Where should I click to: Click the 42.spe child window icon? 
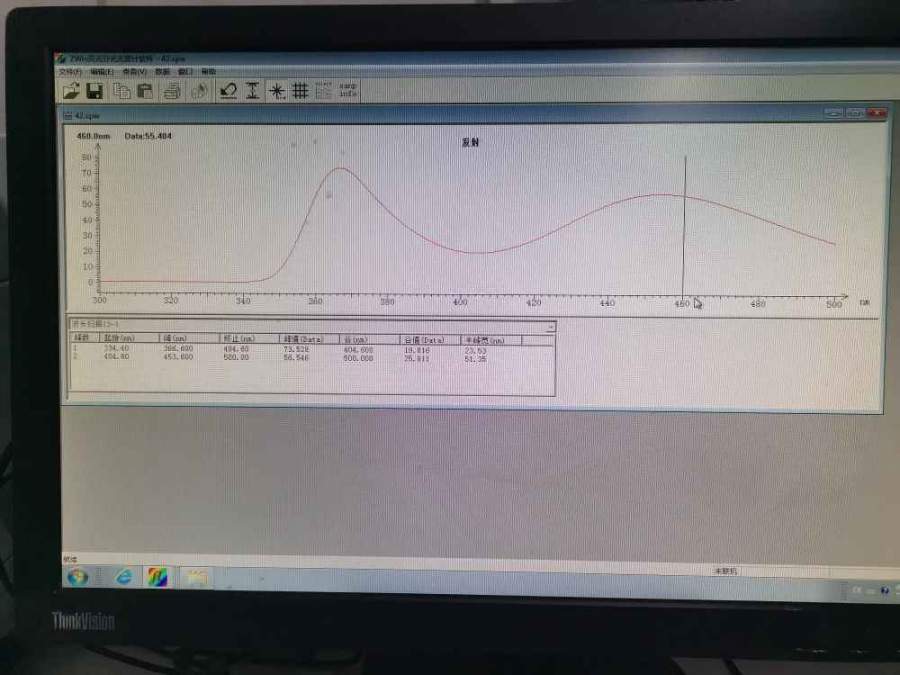tap(68, 116)
